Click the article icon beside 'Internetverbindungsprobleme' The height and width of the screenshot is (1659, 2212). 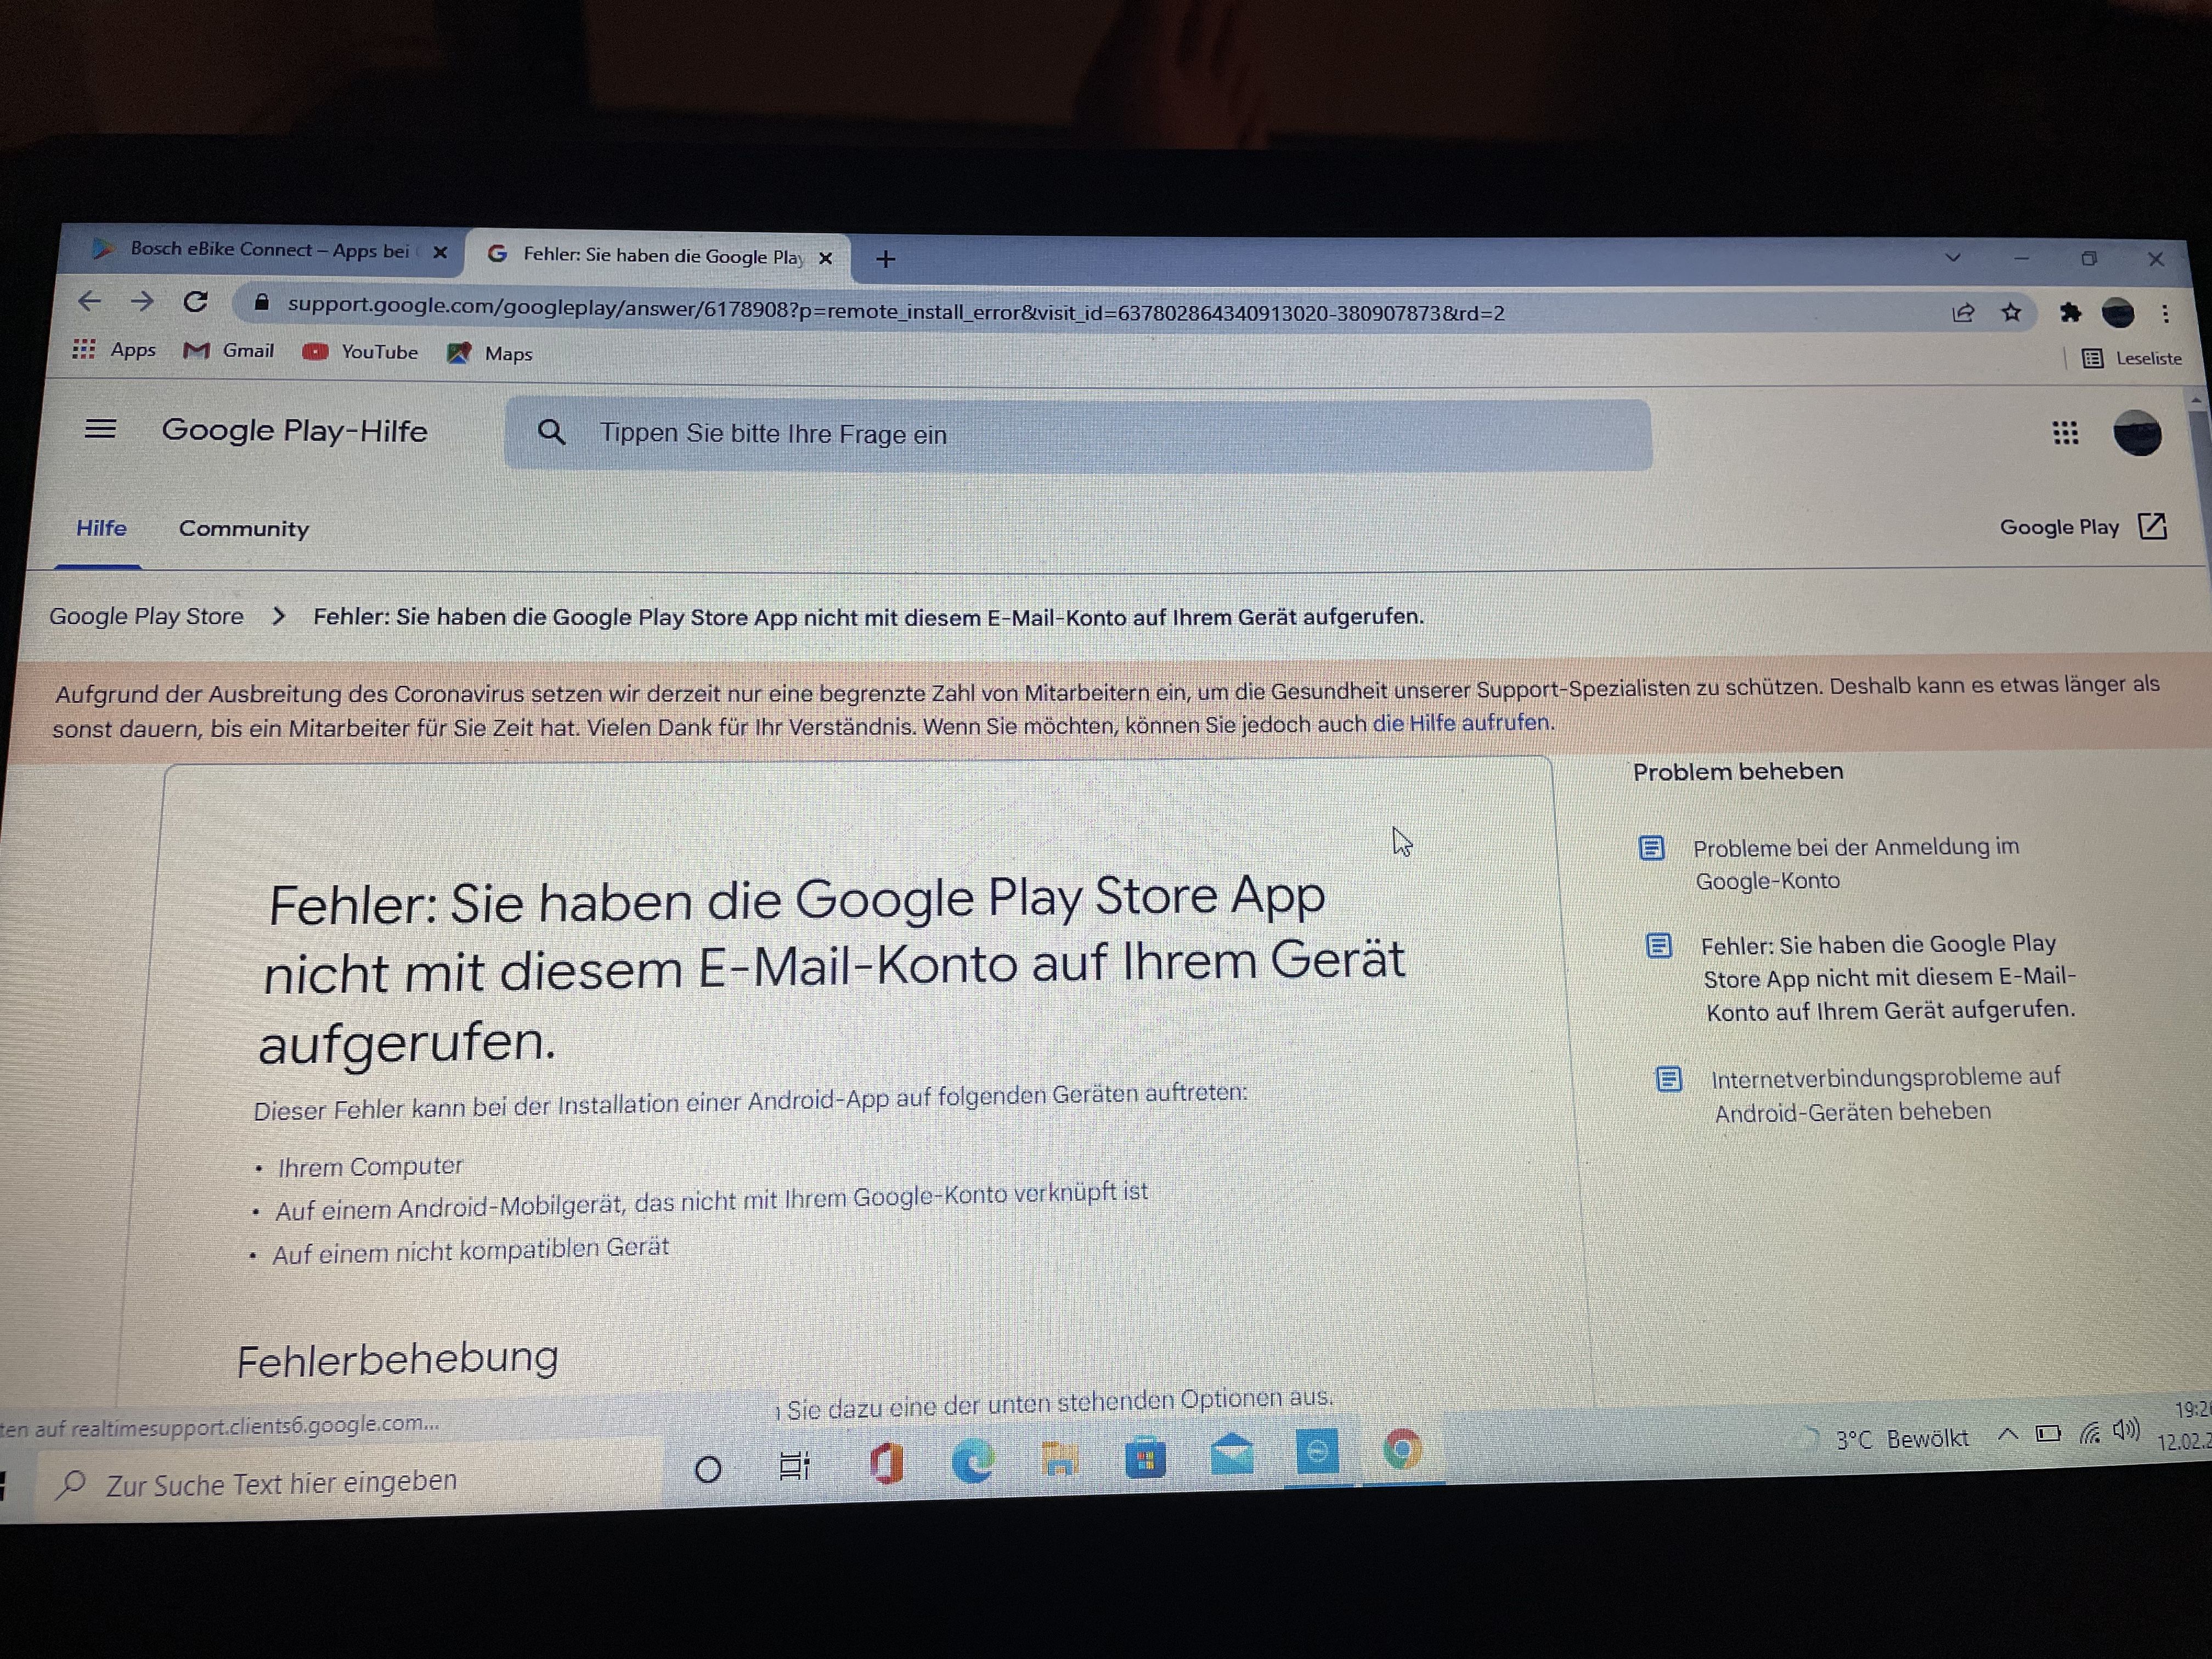tap(1668, 1079)
